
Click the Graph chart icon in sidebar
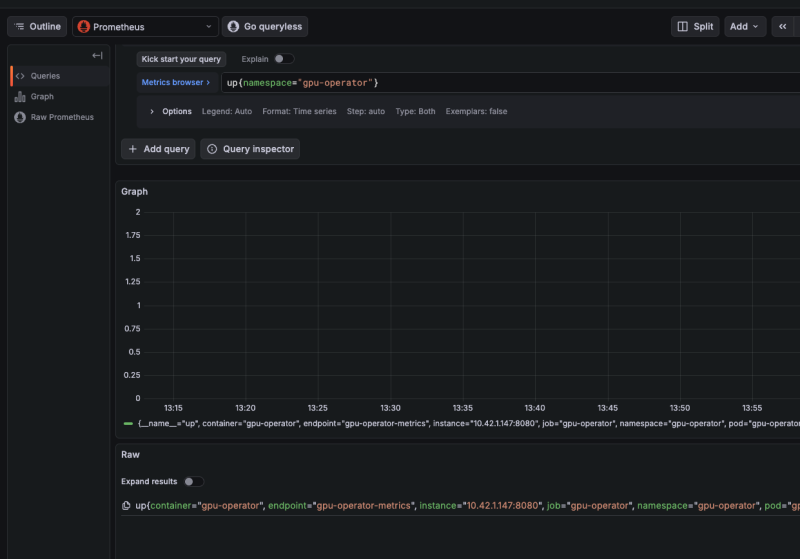click(20, 97)
